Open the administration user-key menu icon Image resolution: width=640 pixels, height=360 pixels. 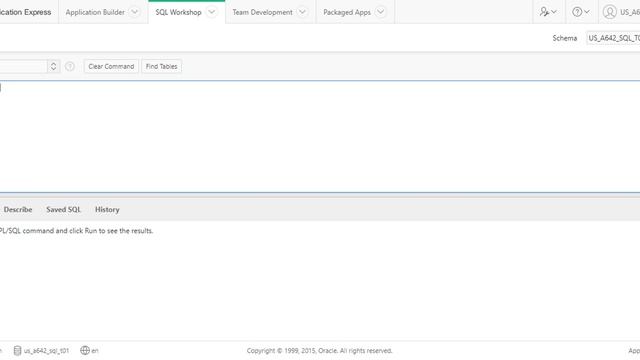[x=548, y=12]
